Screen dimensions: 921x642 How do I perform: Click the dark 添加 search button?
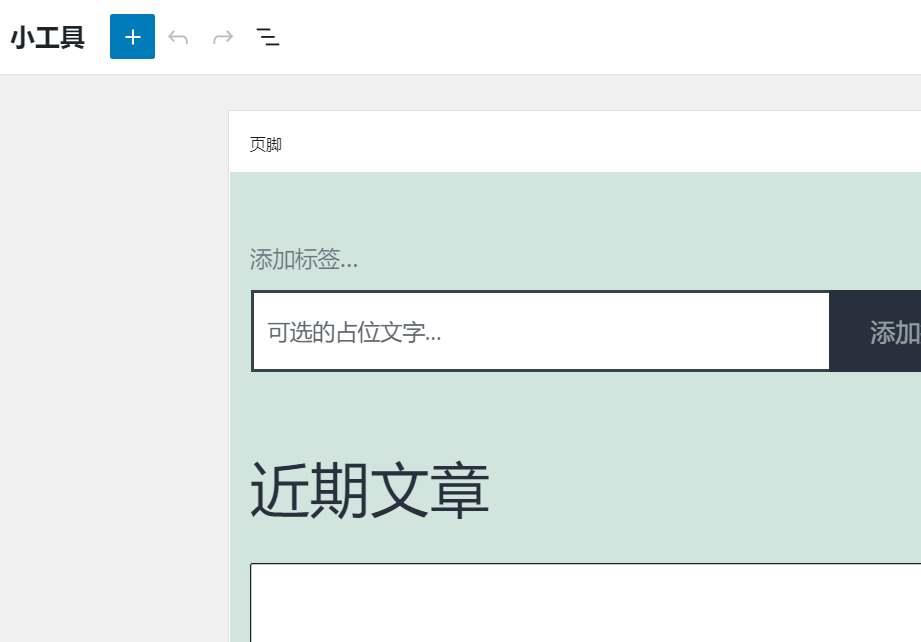pos(876,331)
